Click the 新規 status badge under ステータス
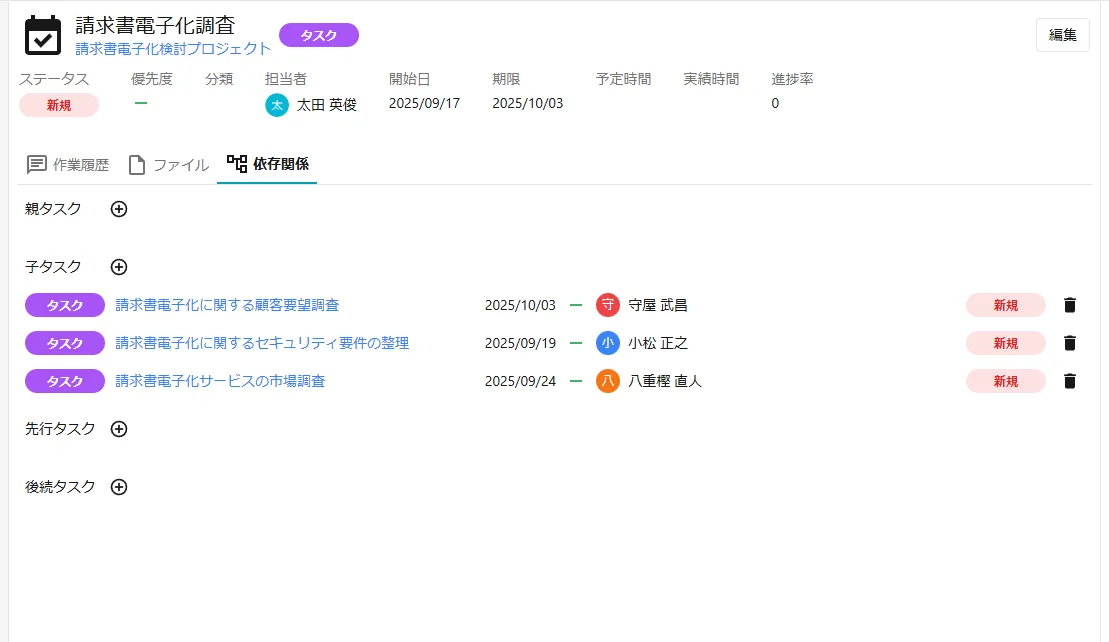1109x642 pixels. [59, 105]
